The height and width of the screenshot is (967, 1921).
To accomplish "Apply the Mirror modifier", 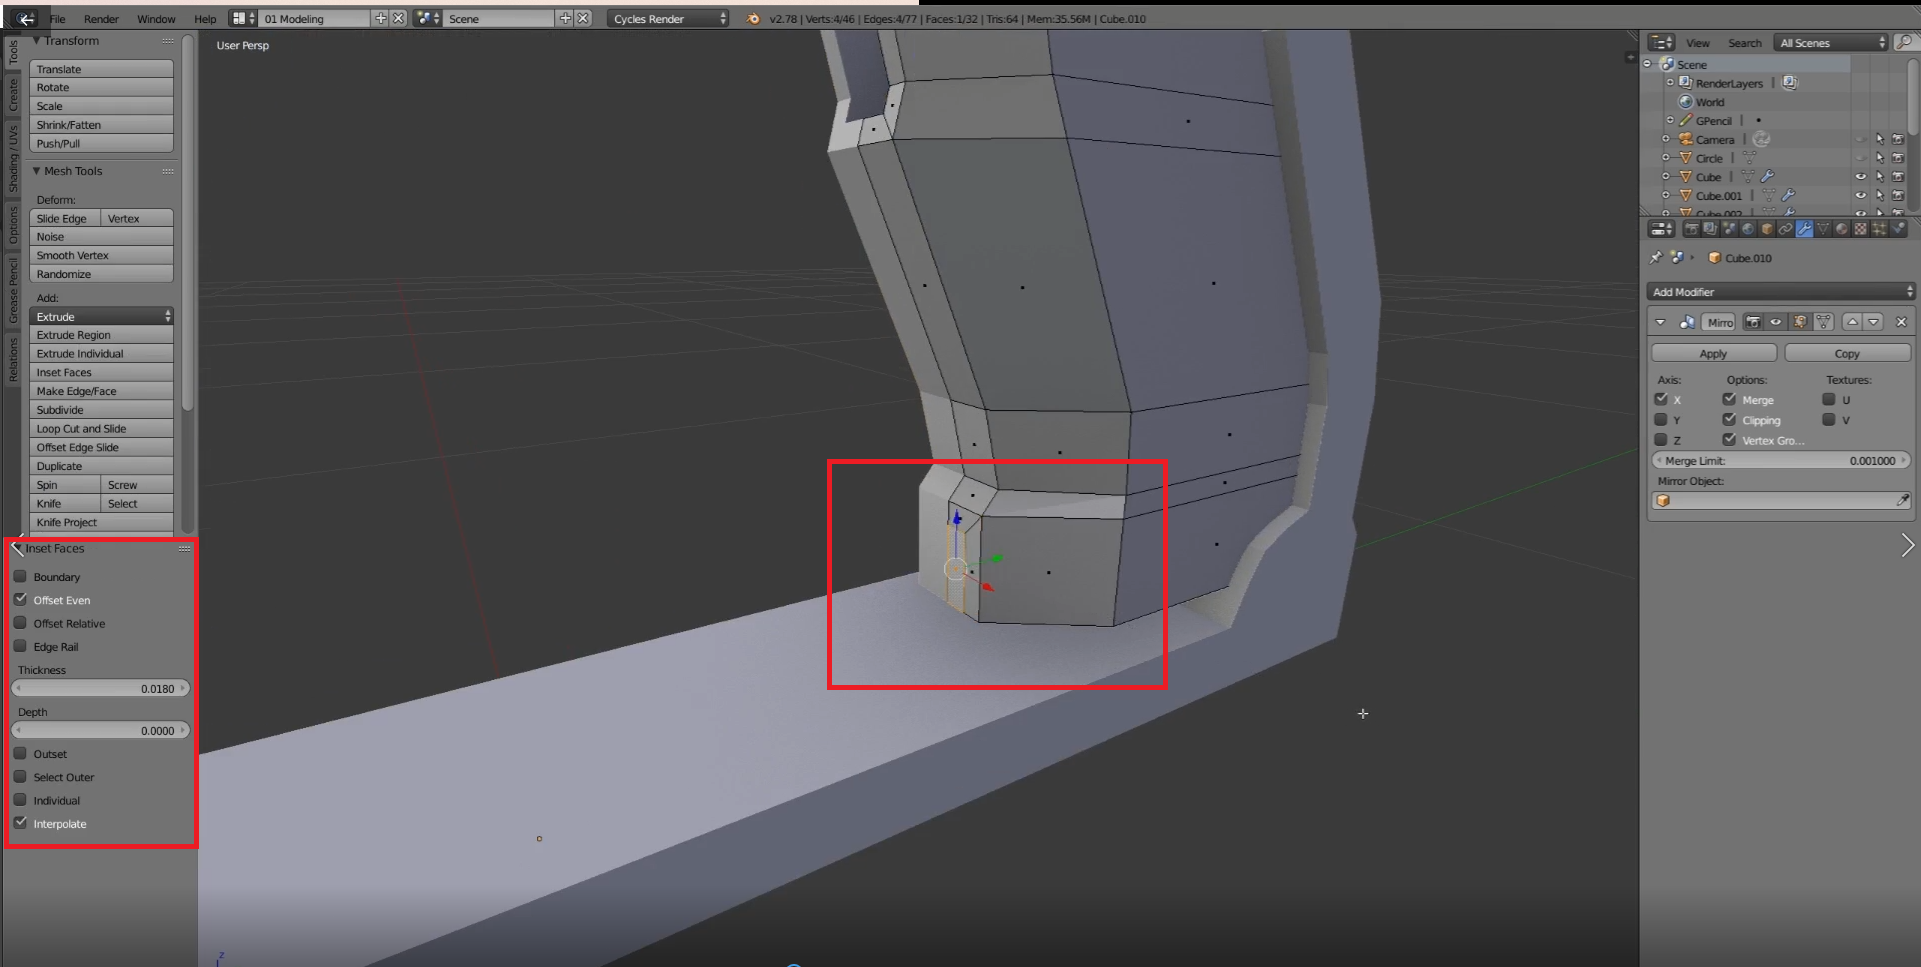I will (x=1713, y=353).
